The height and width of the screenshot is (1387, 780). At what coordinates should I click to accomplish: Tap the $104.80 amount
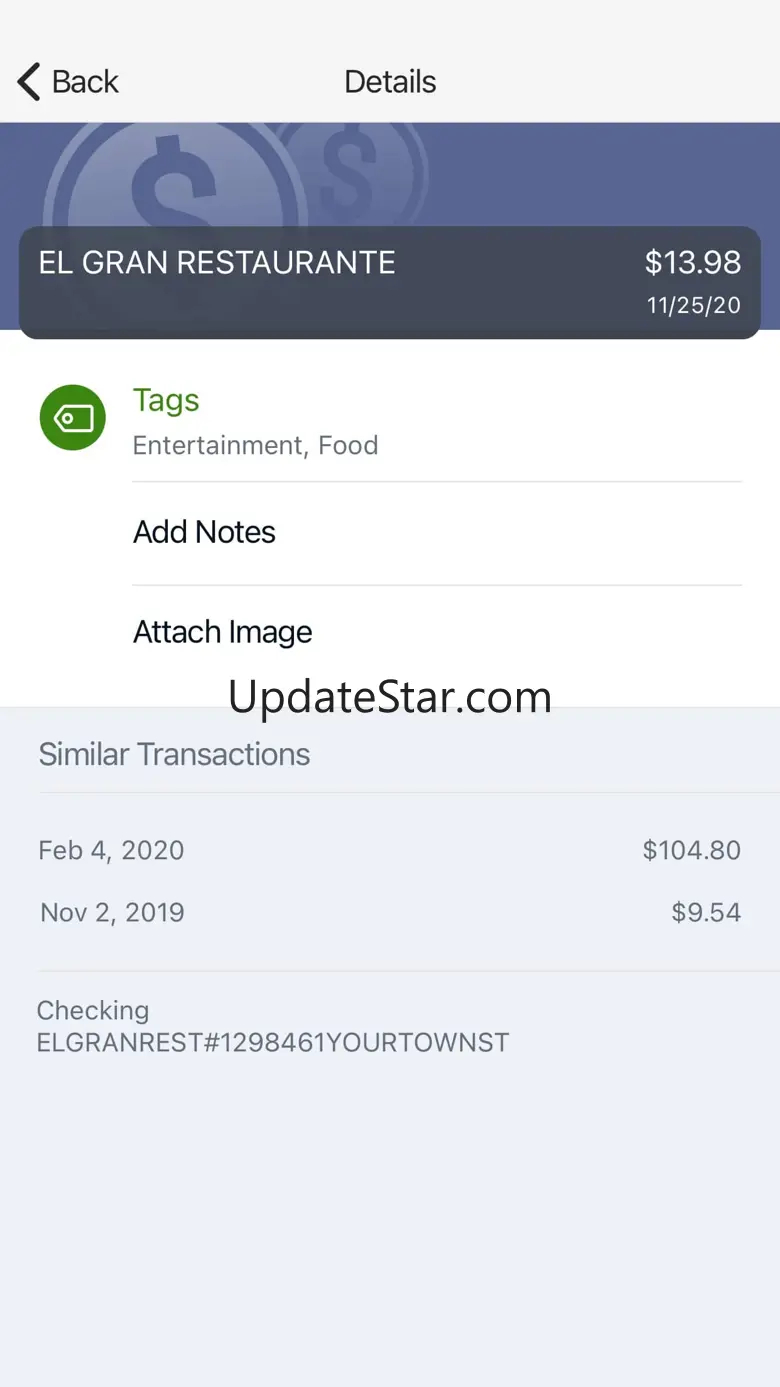click(x=691, y=850)
